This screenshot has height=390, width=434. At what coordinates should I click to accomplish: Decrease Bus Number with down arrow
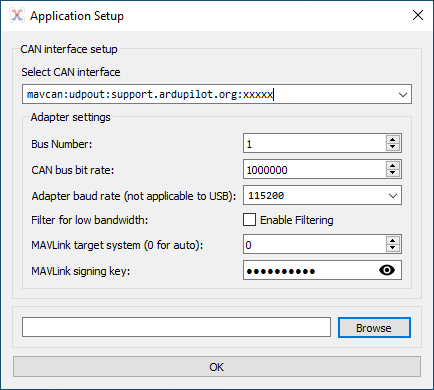pos(393,147)
